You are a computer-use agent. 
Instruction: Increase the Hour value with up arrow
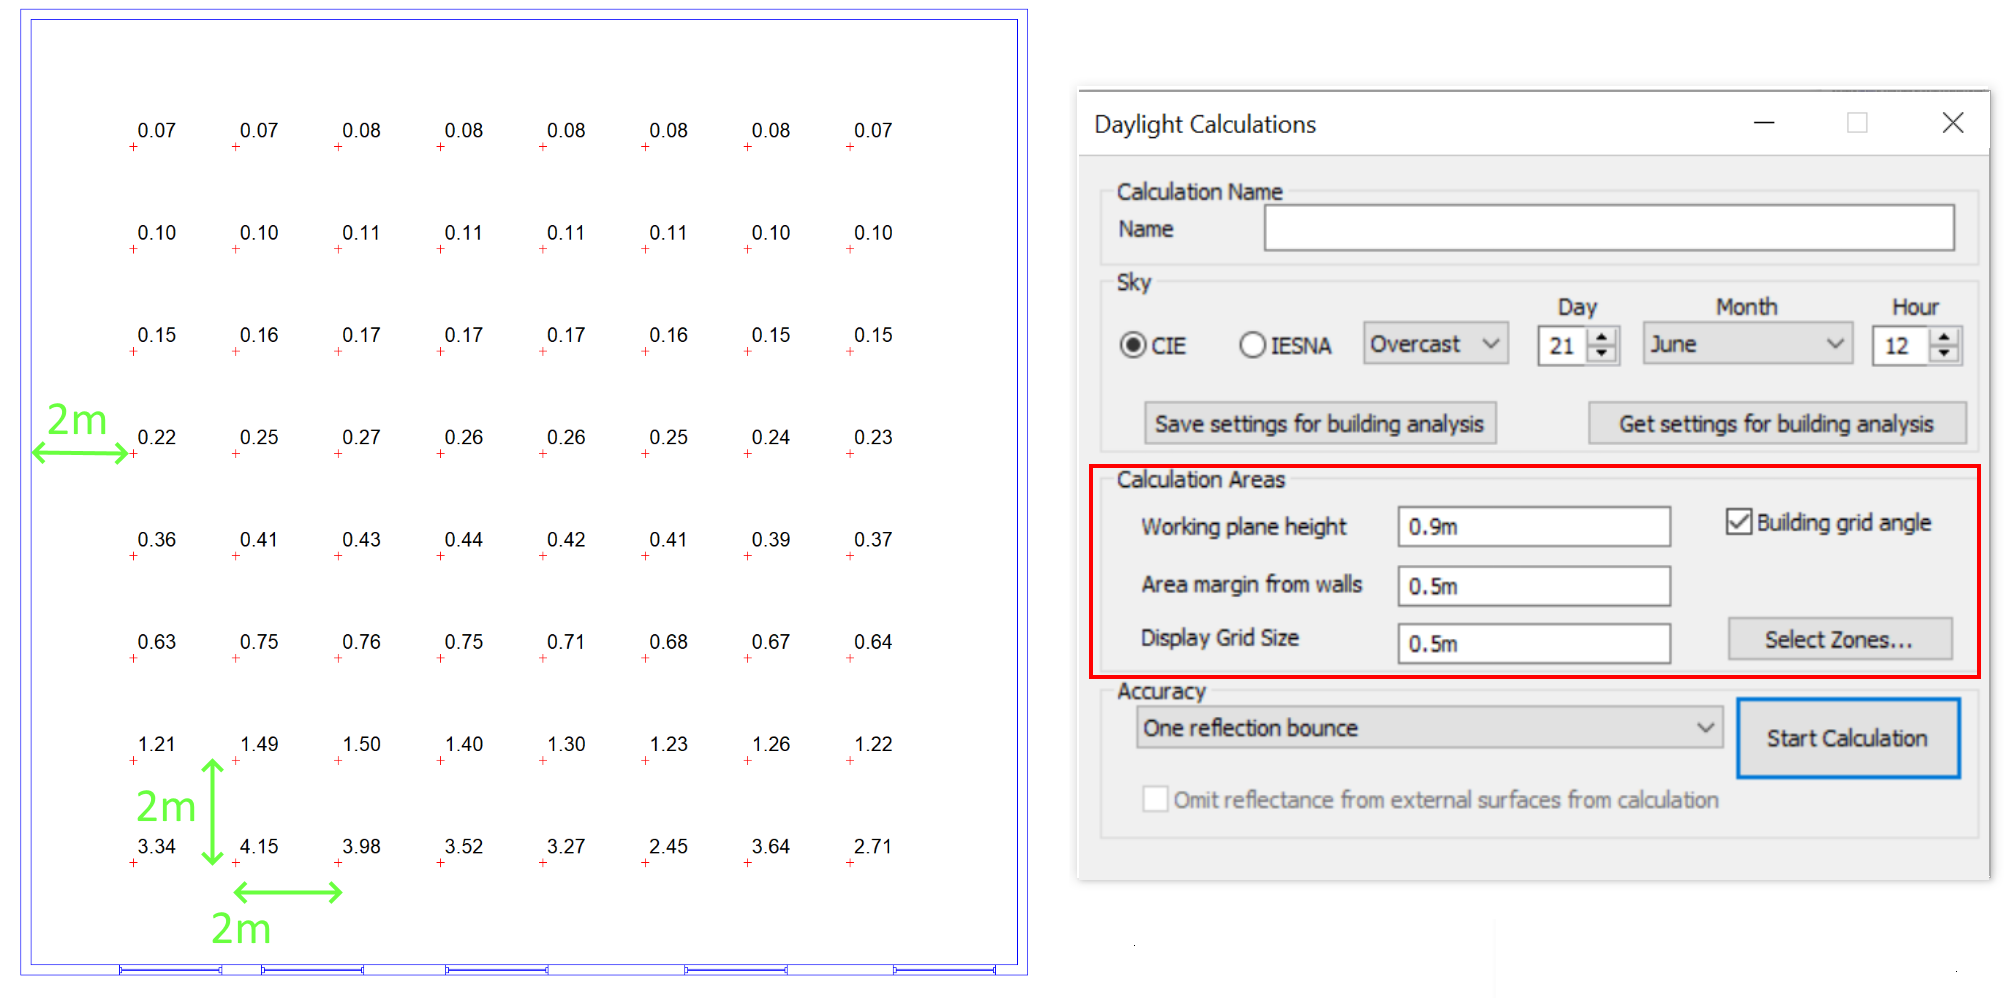tap(1944, 337)
